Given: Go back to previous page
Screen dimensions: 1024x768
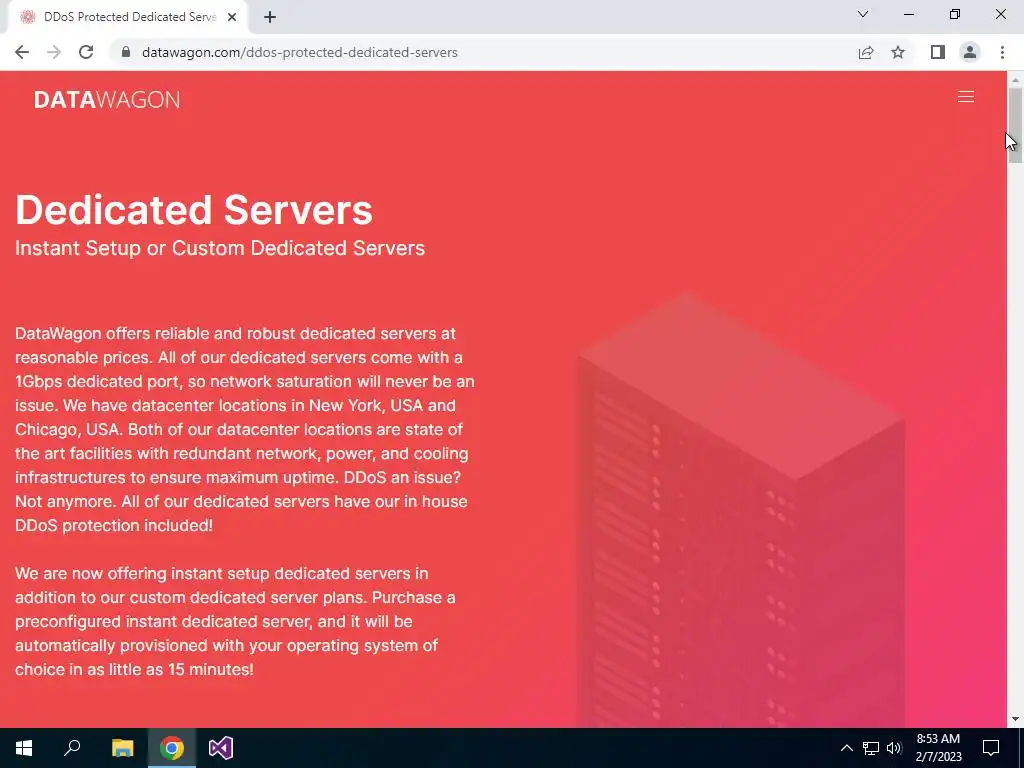Looking at the screenshot, I should [22, 52].
